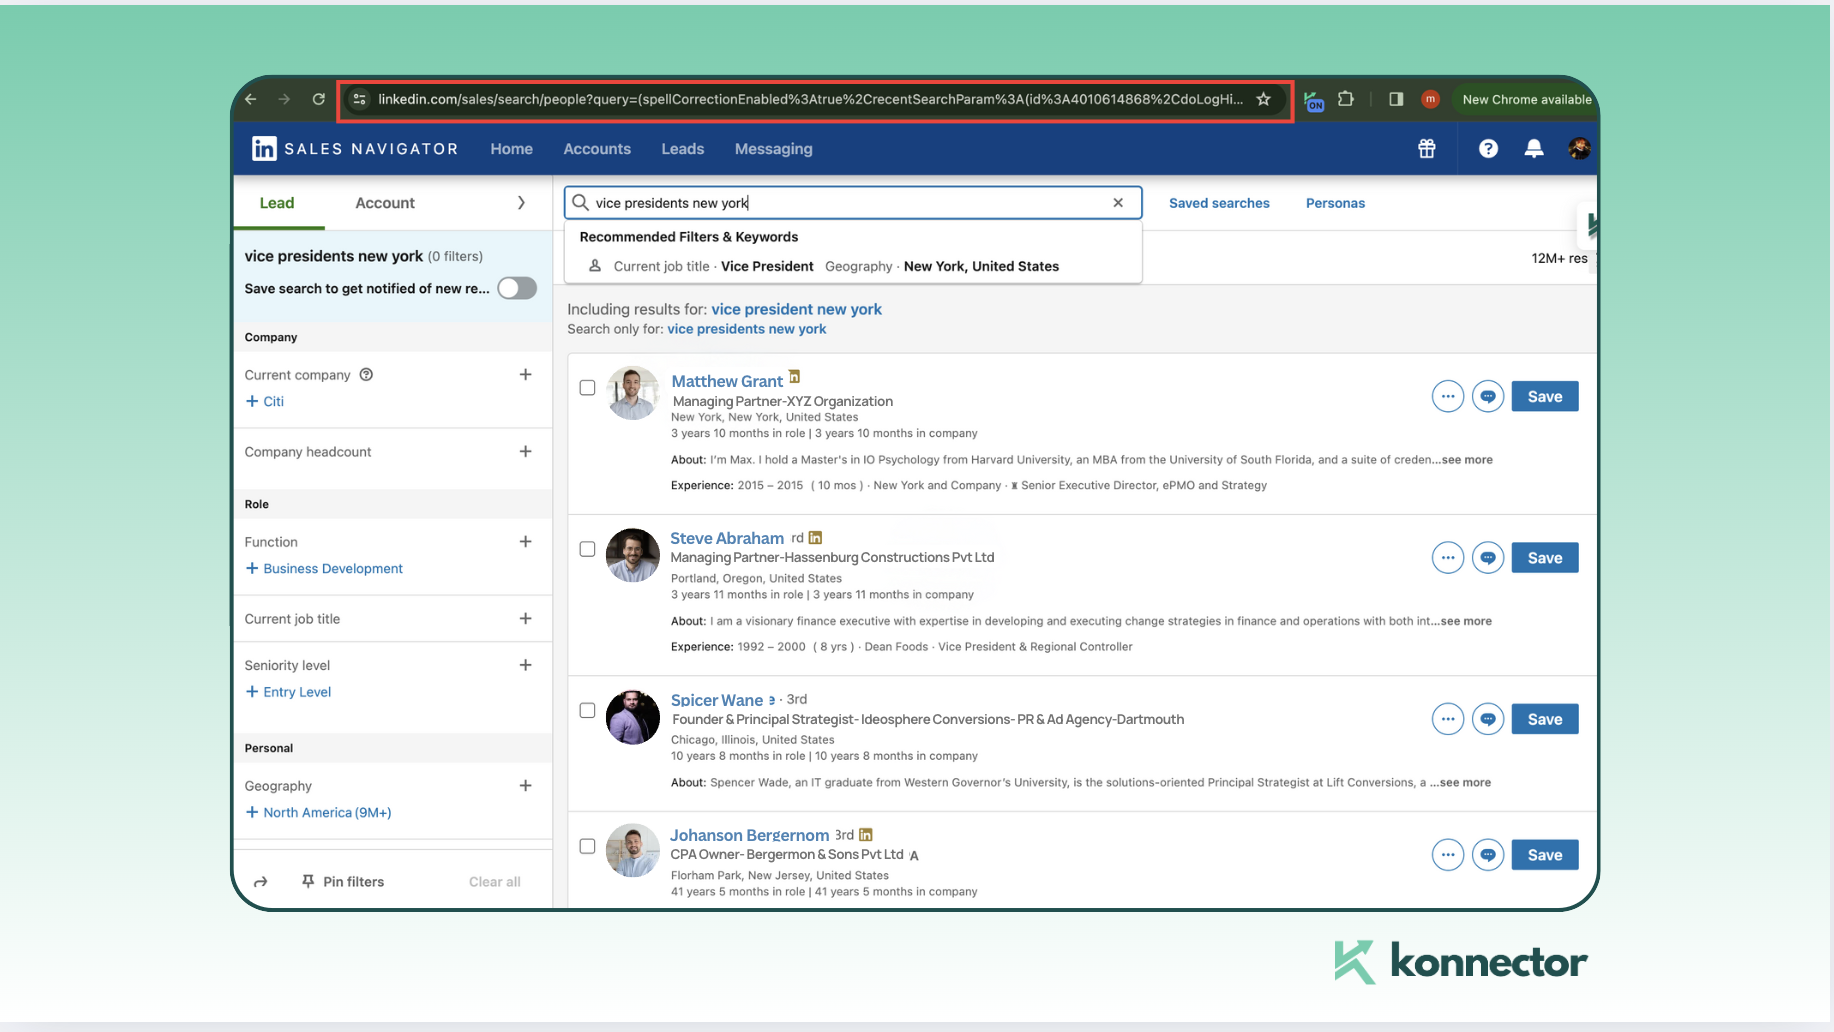Save Spicer Wane as a lead
The height and width of the screenshot is (1032, 1834).
coord(1545,719)
